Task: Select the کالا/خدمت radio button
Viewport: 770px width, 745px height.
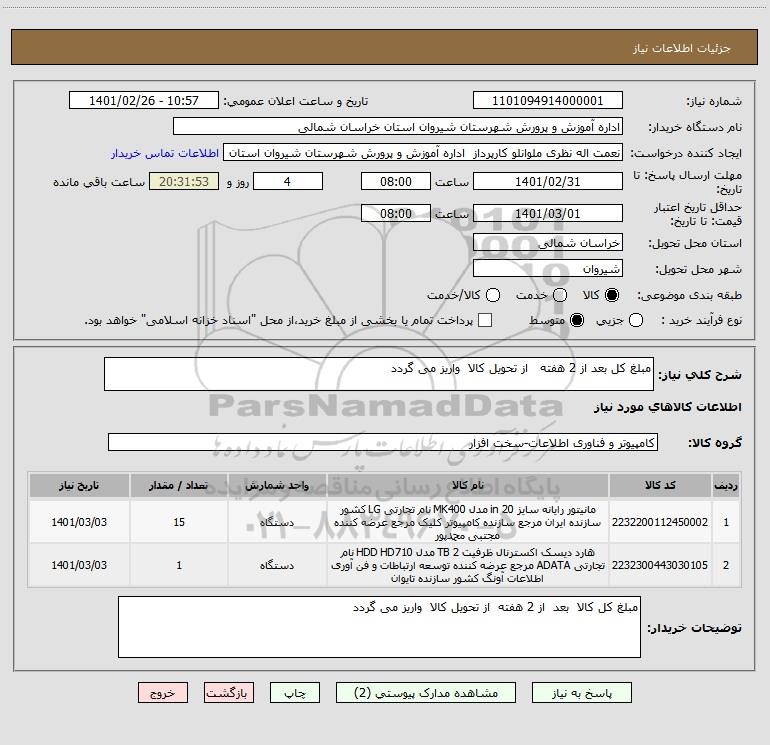Action: coord(493,295)
